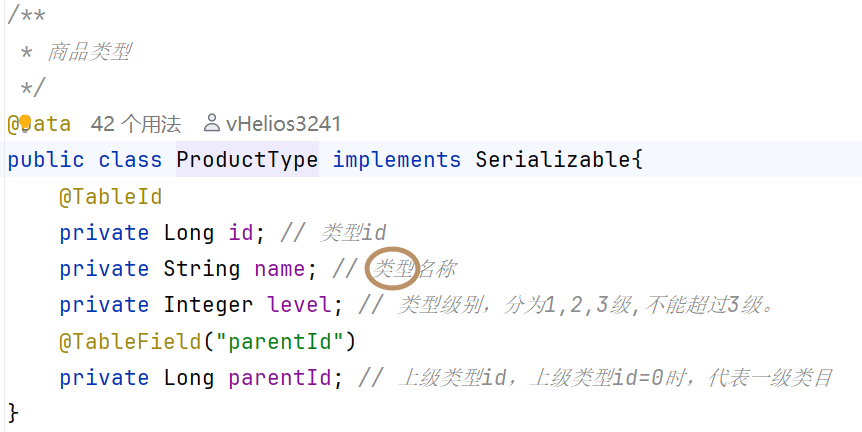862x432 pixels.
Task: Click the @TableId annotation
Action: [x=110, y=197]
